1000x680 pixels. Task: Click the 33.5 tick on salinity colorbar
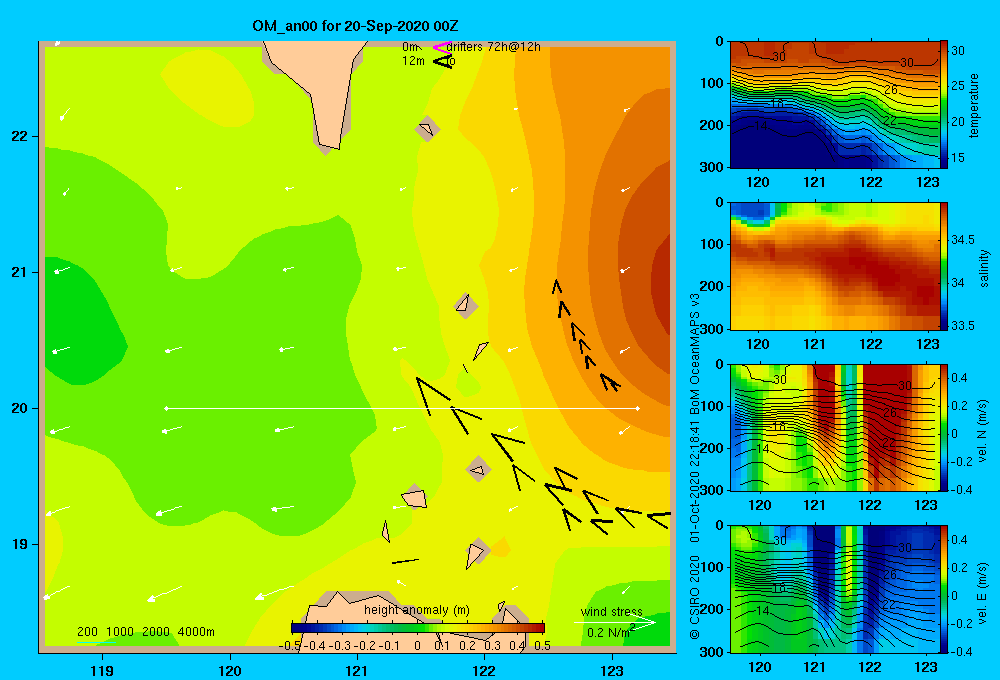pyautogui.click(x=962, y=325)
